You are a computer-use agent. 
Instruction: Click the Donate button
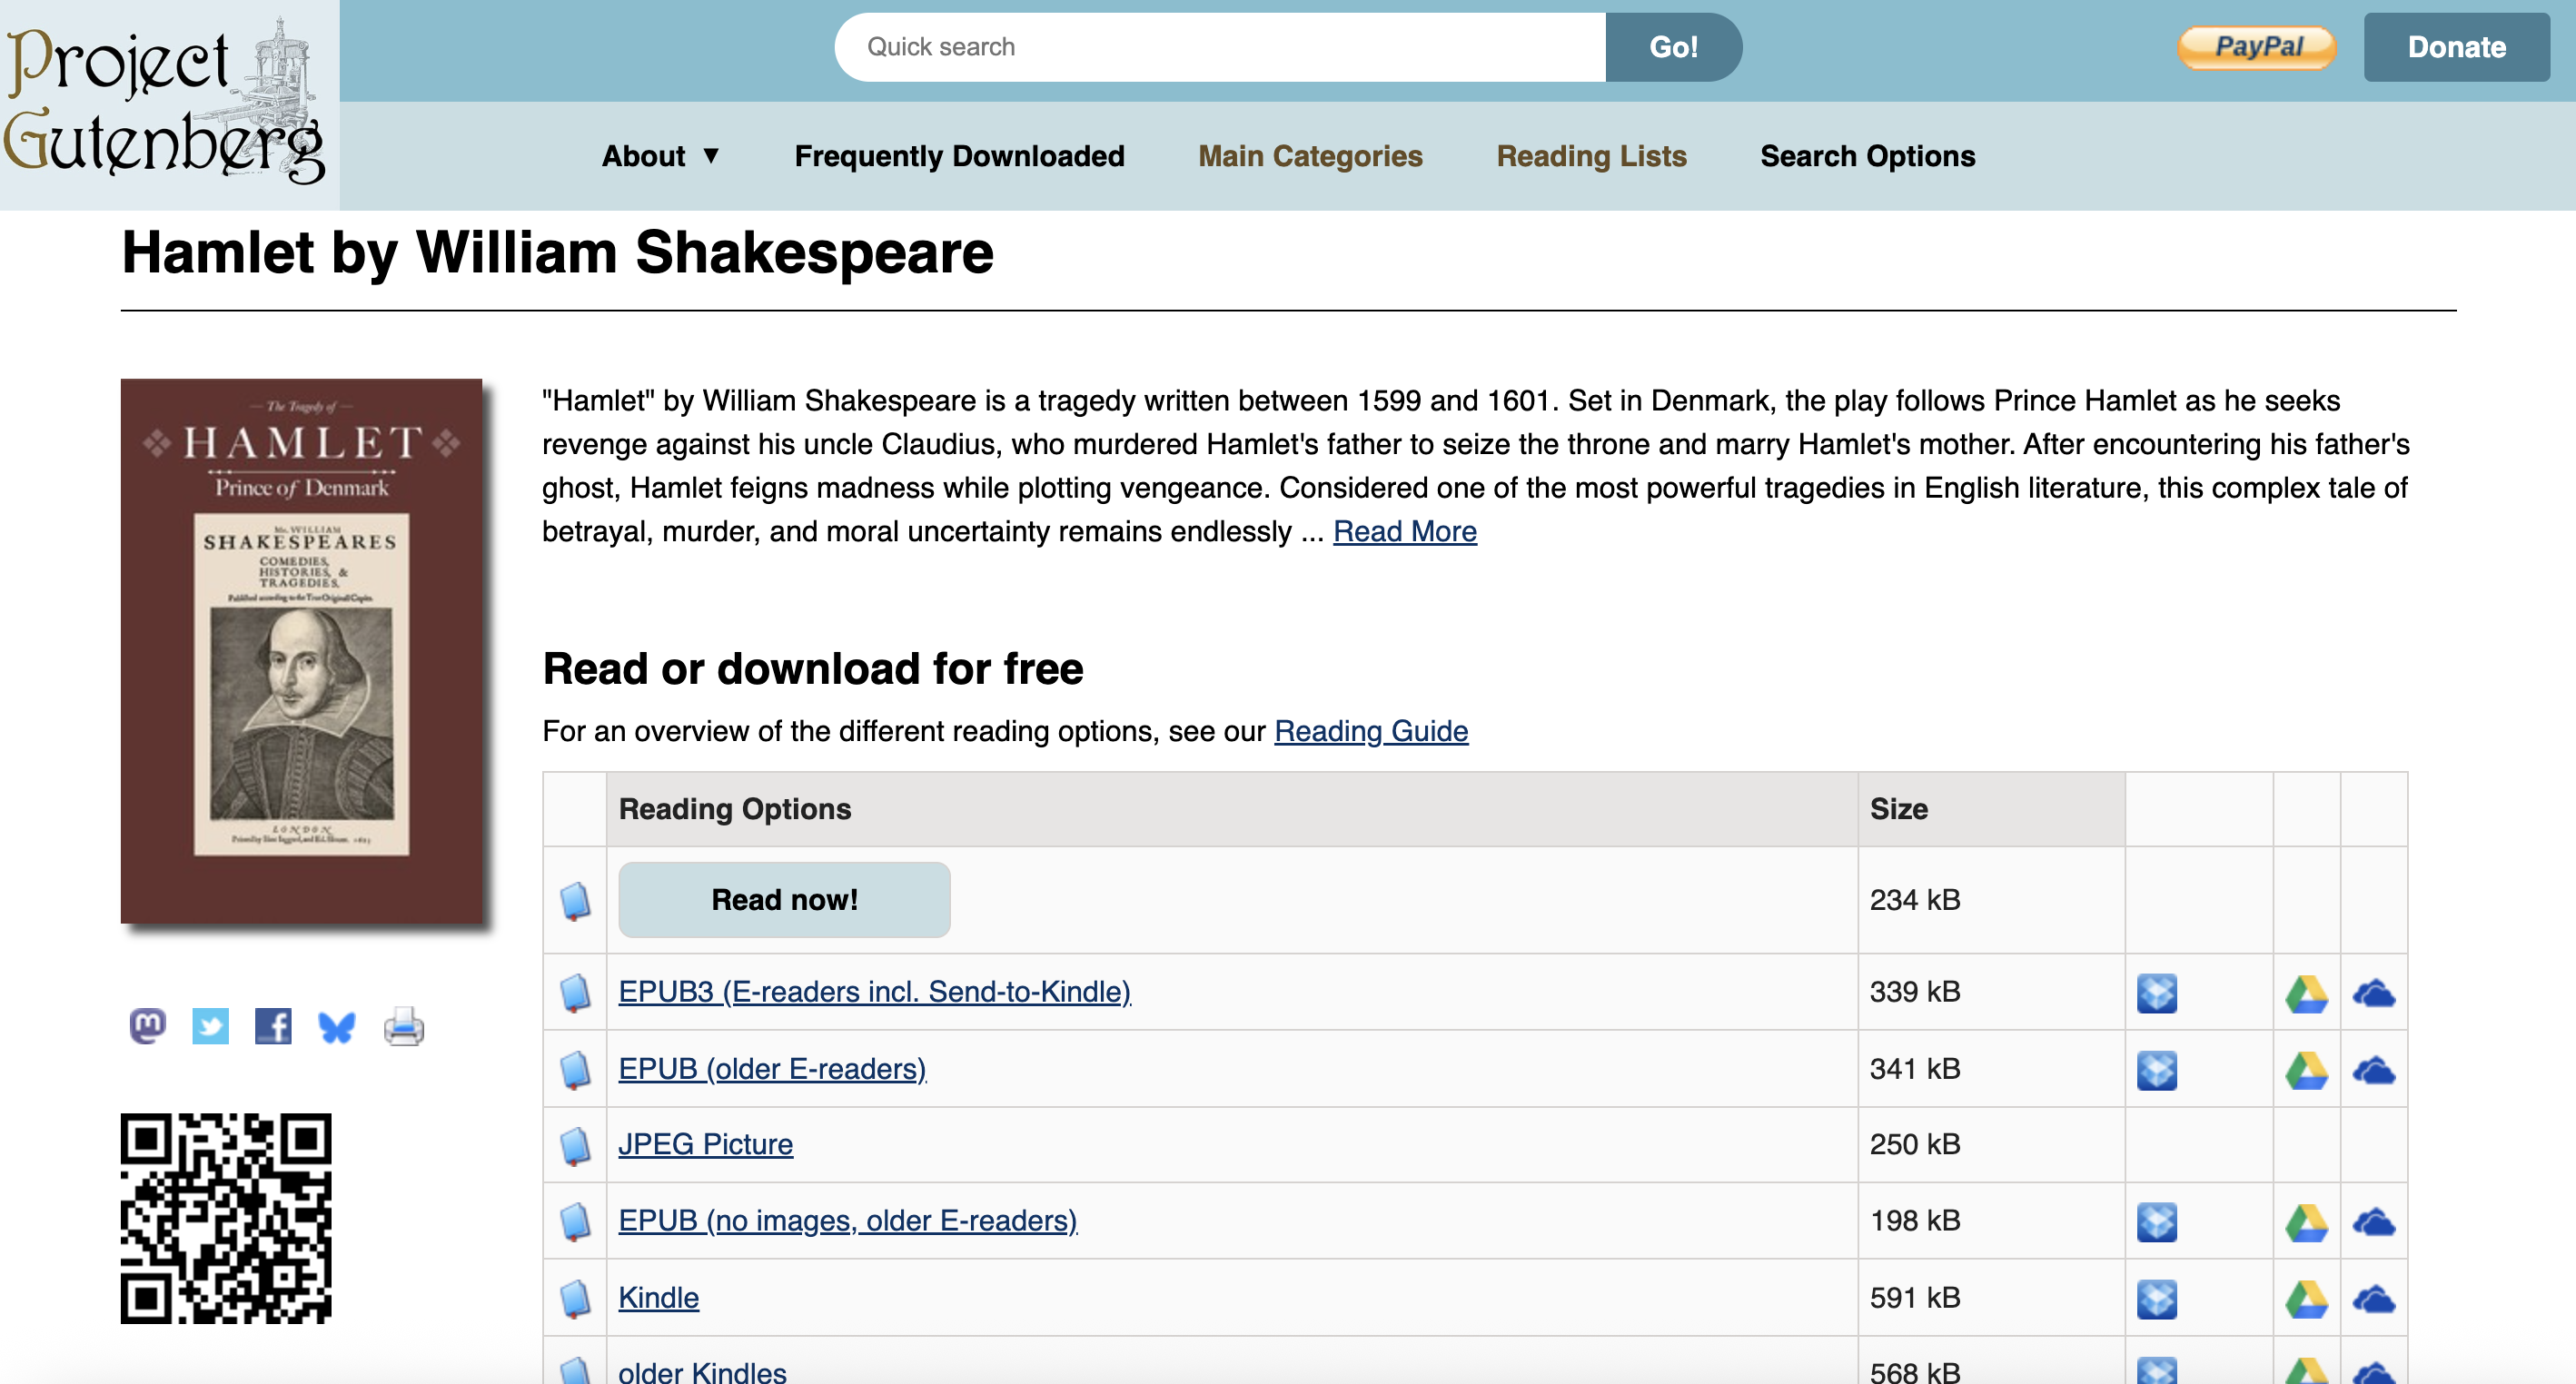(x=2456, y=47)
